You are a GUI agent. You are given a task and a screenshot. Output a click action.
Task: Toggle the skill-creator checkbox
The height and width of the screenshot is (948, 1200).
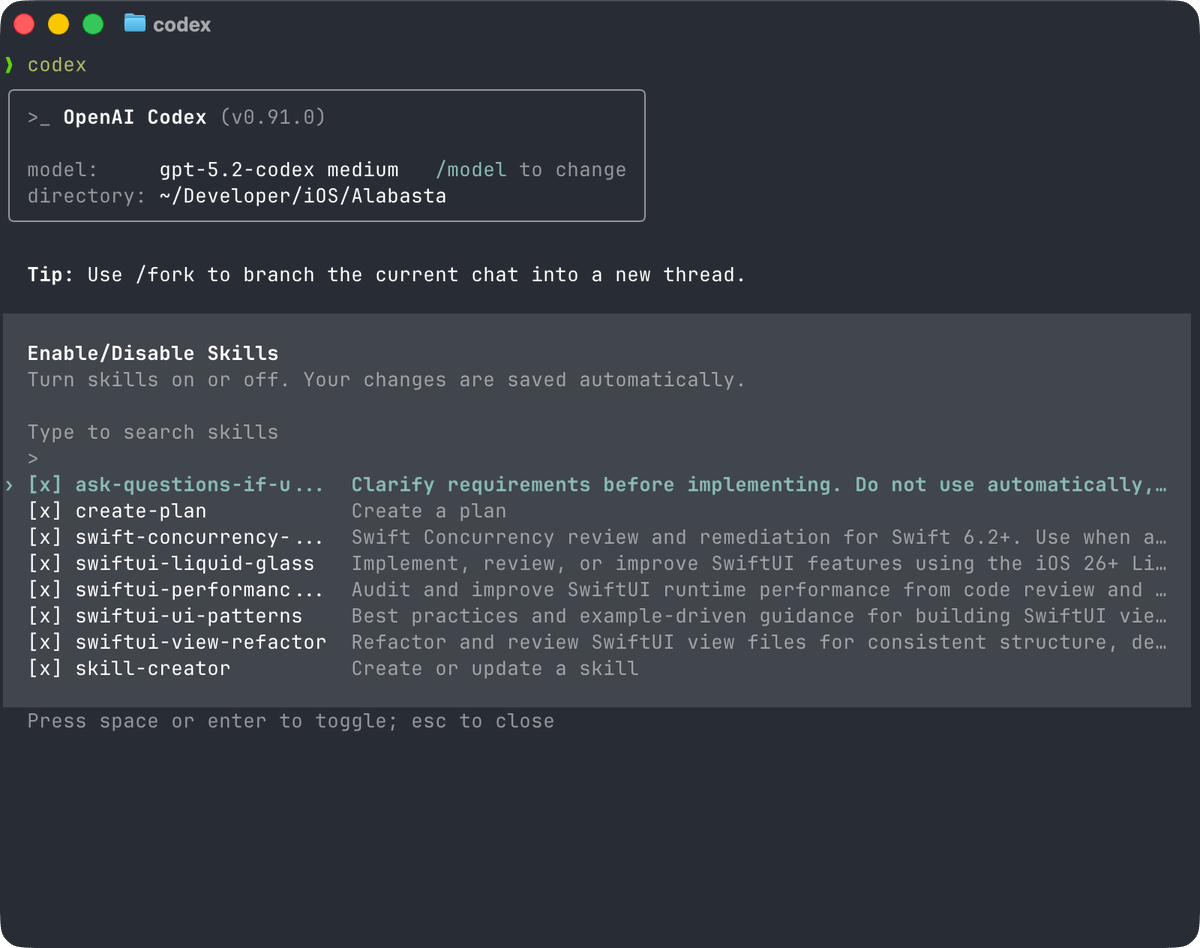(x=44, y=668)
